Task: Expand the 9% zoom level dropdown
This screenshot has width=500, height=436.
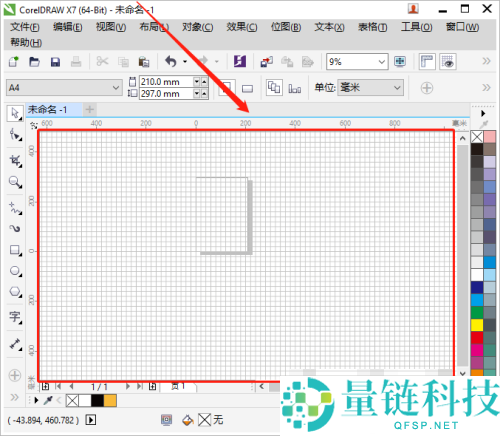Action: pyautogui.click(x=381, y=62)
